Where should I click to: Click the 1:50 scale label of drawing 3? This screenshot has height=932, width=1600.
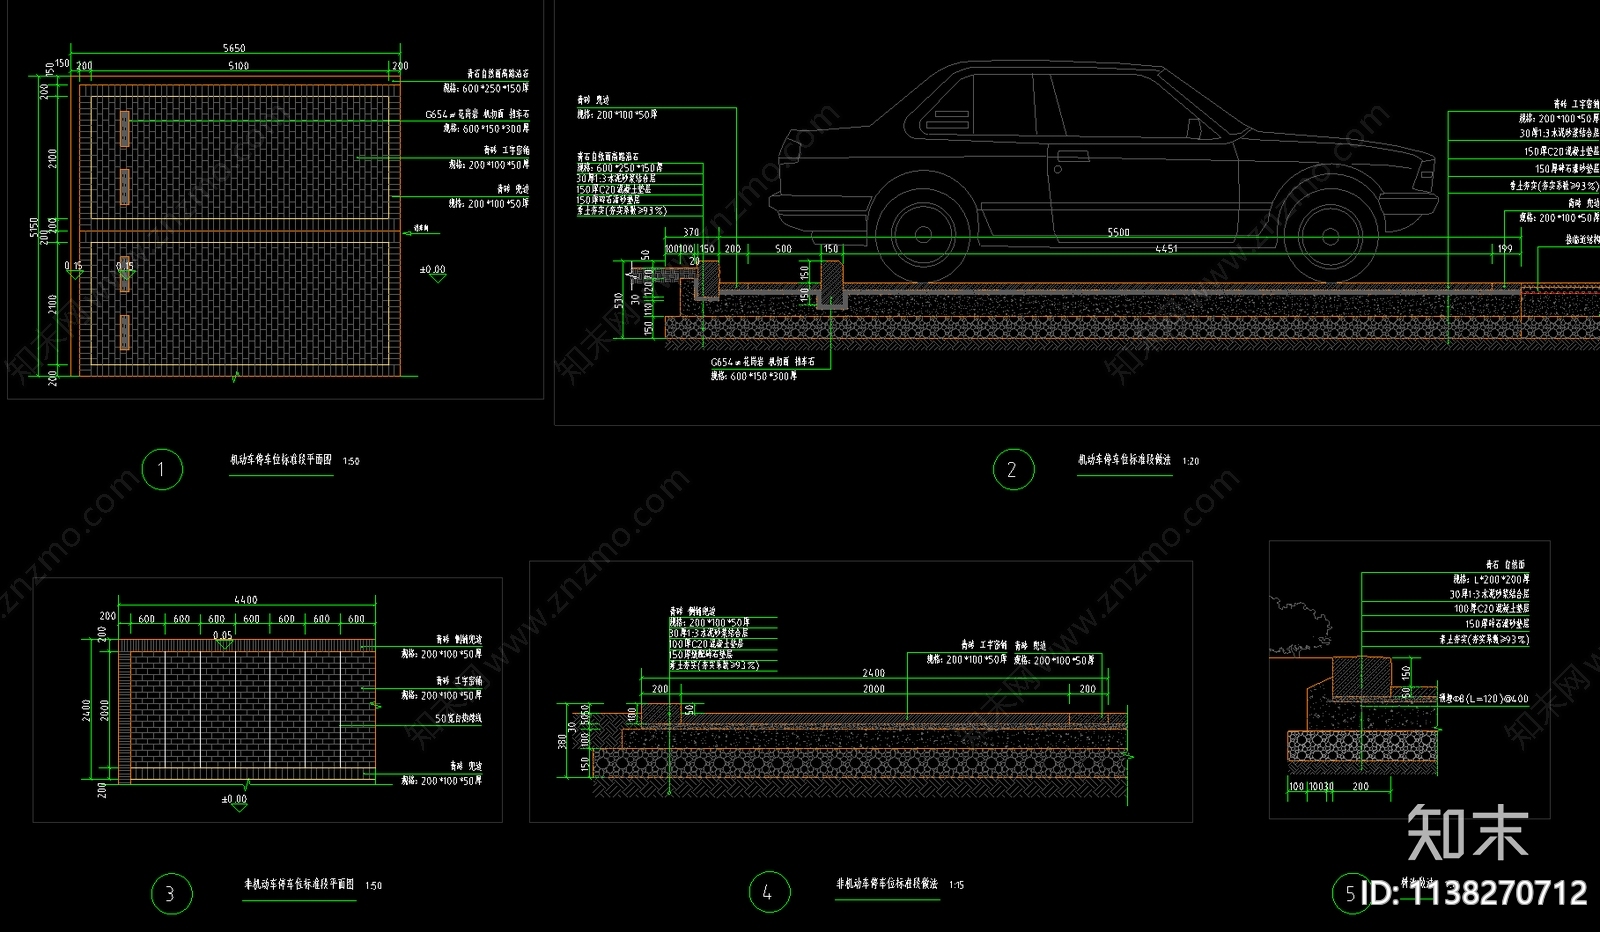click(x=373, y=886)
